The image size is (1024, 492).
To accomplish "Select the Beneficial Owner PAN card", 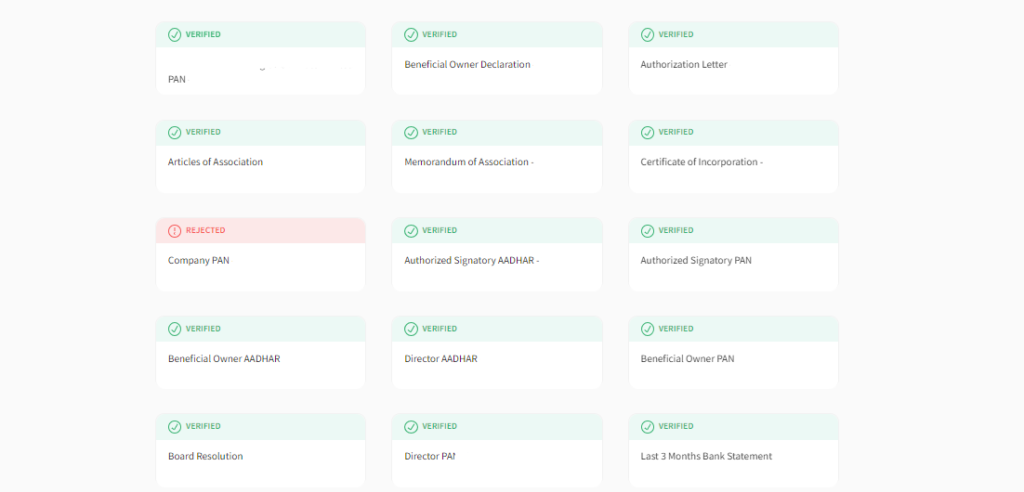I will (732, 364).
